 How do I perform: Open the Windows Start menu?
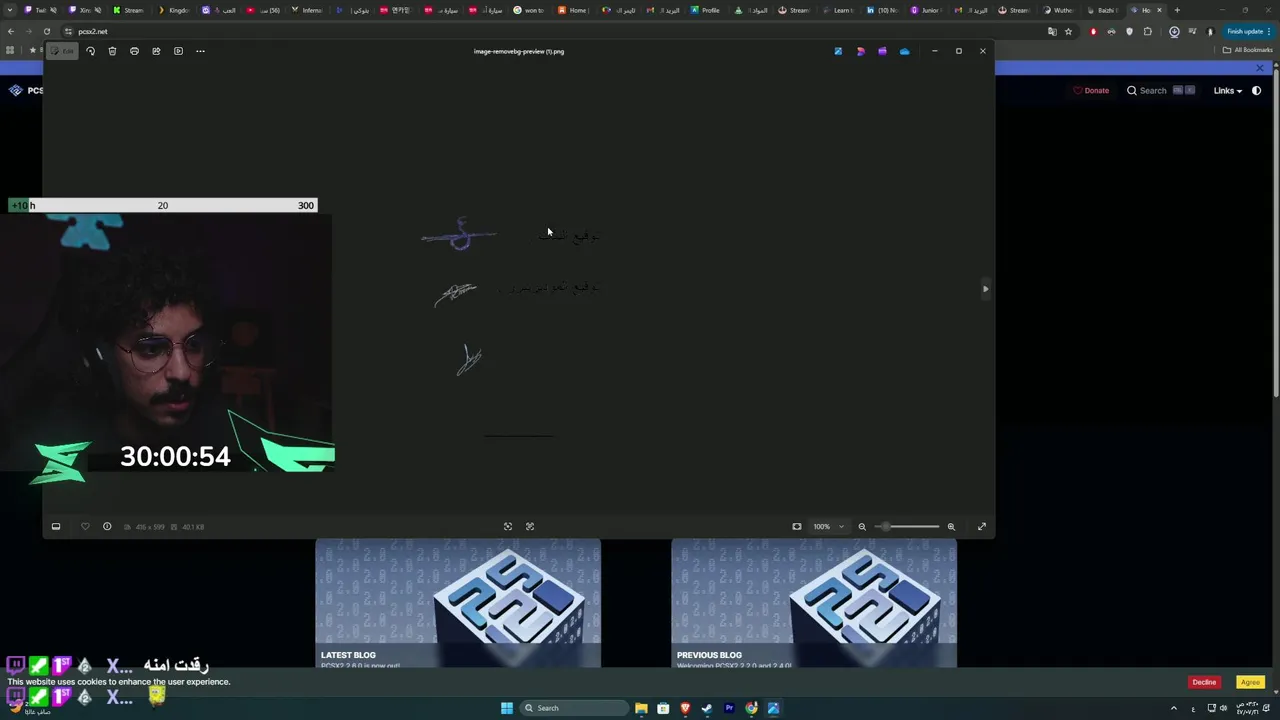pyautogui.click(x=507, y=708)
